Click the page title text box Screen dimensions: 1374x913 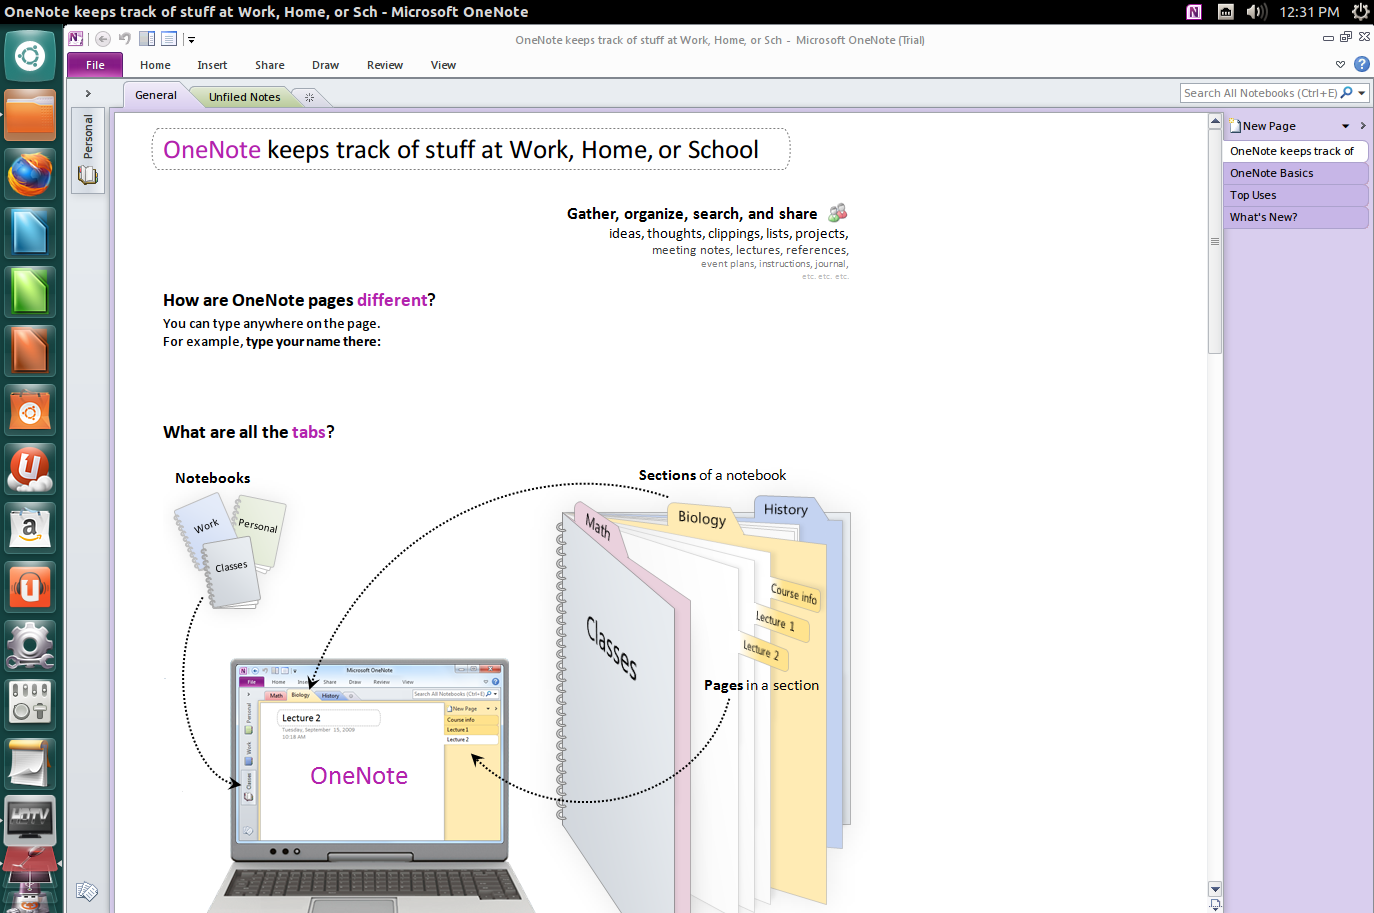[x=470, y=150]
